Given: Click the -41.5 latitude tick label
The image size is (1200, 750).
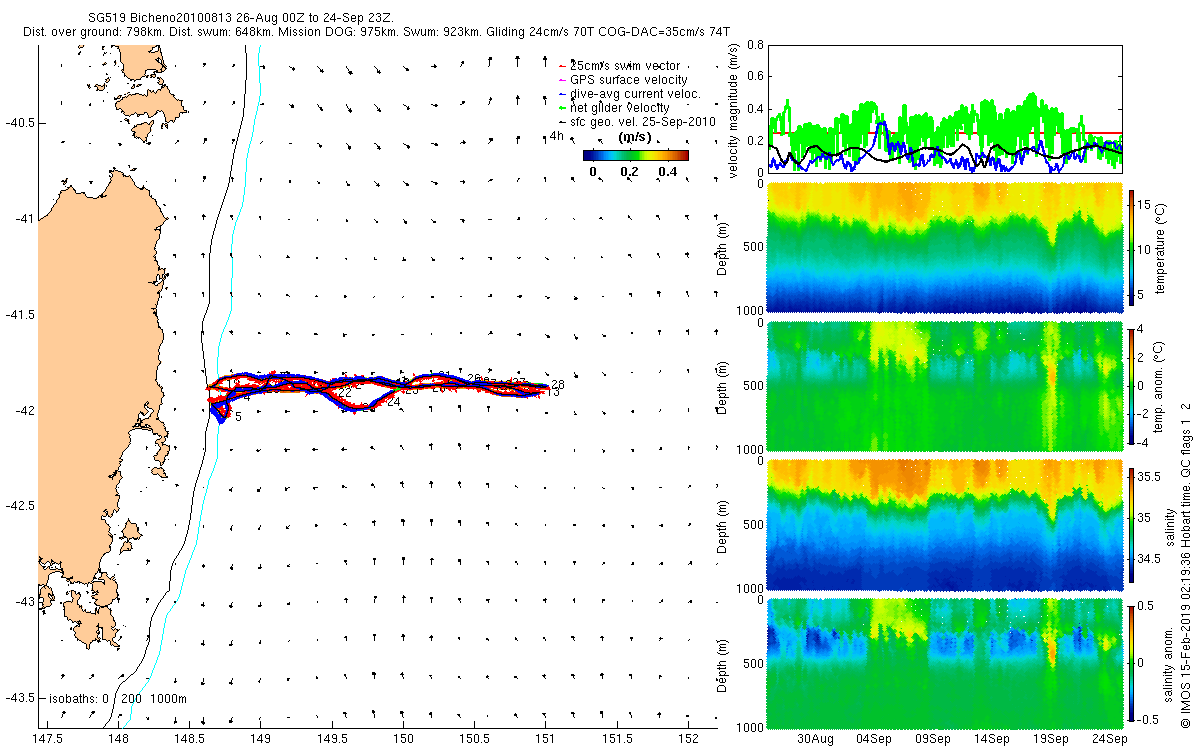Looking at the screenshot, I should [18, 315].
